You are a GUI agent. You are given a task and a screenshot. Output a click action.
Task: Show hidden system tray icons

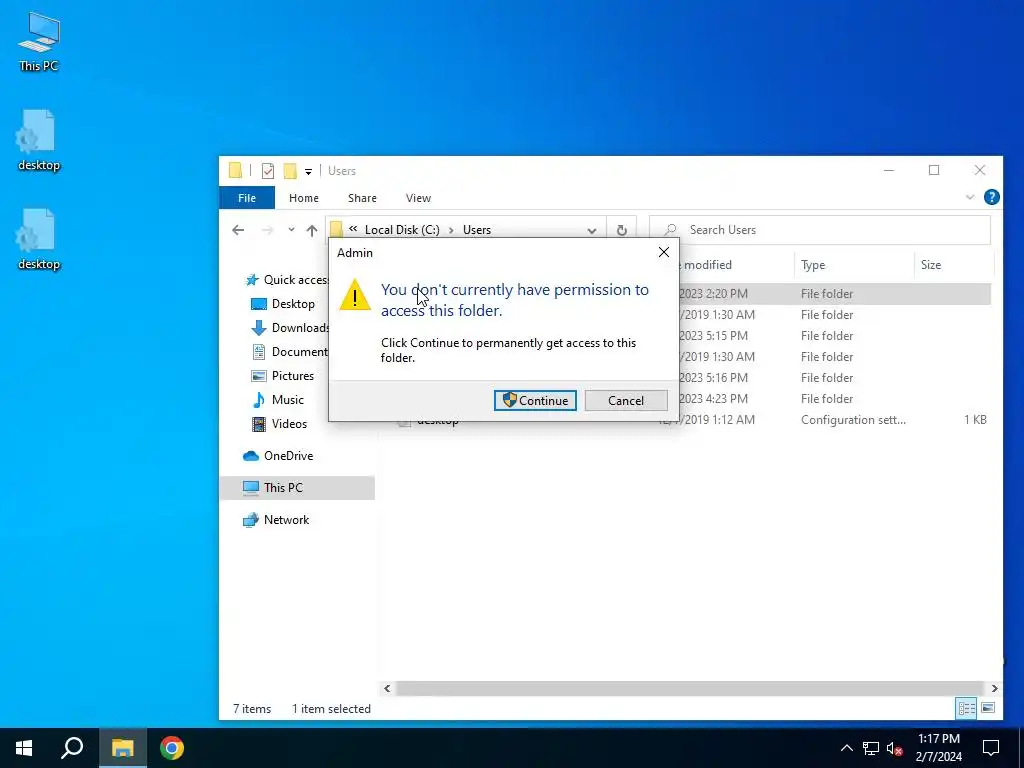pyautogui.click(x=846, y=748)
